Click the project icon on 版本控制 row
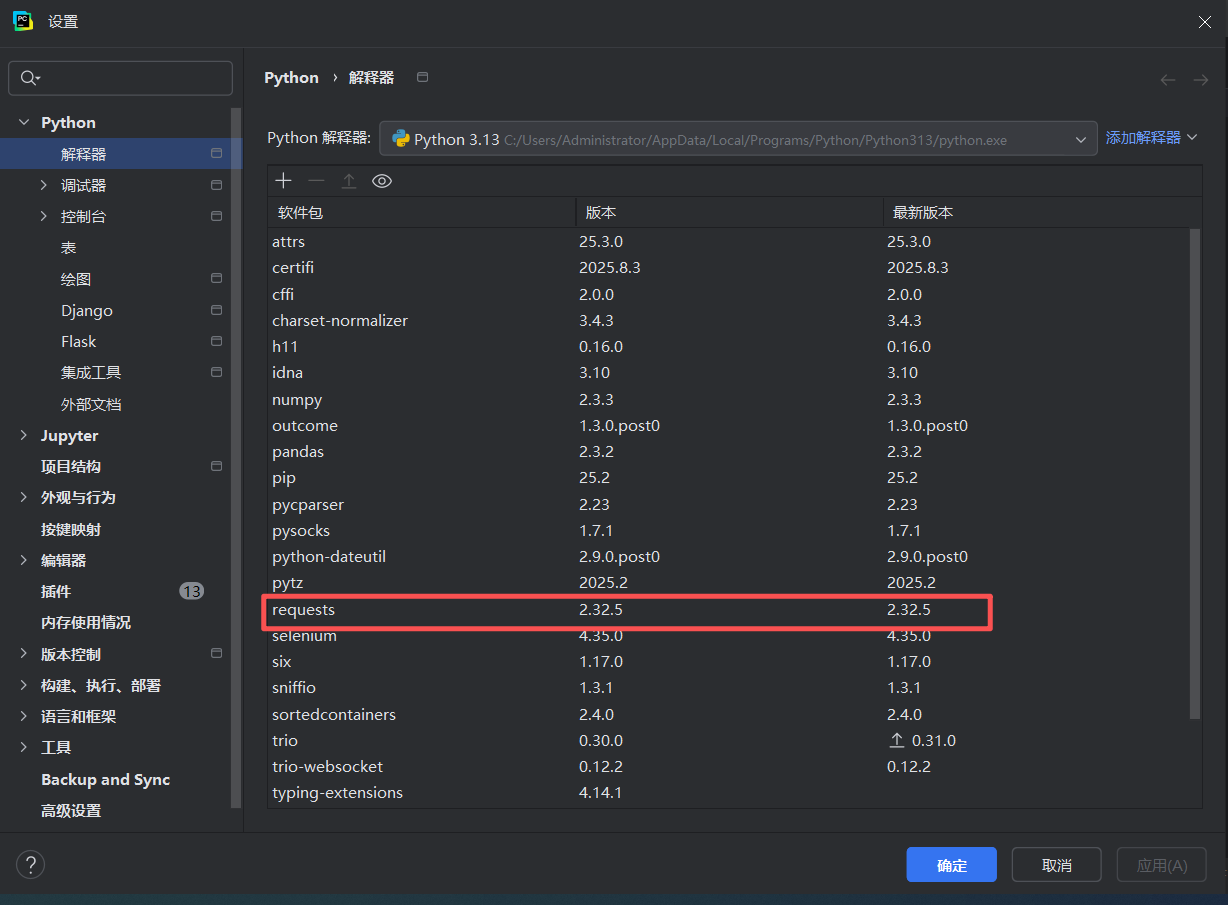Screen dimensions: 1228x905 pos(216,654)
